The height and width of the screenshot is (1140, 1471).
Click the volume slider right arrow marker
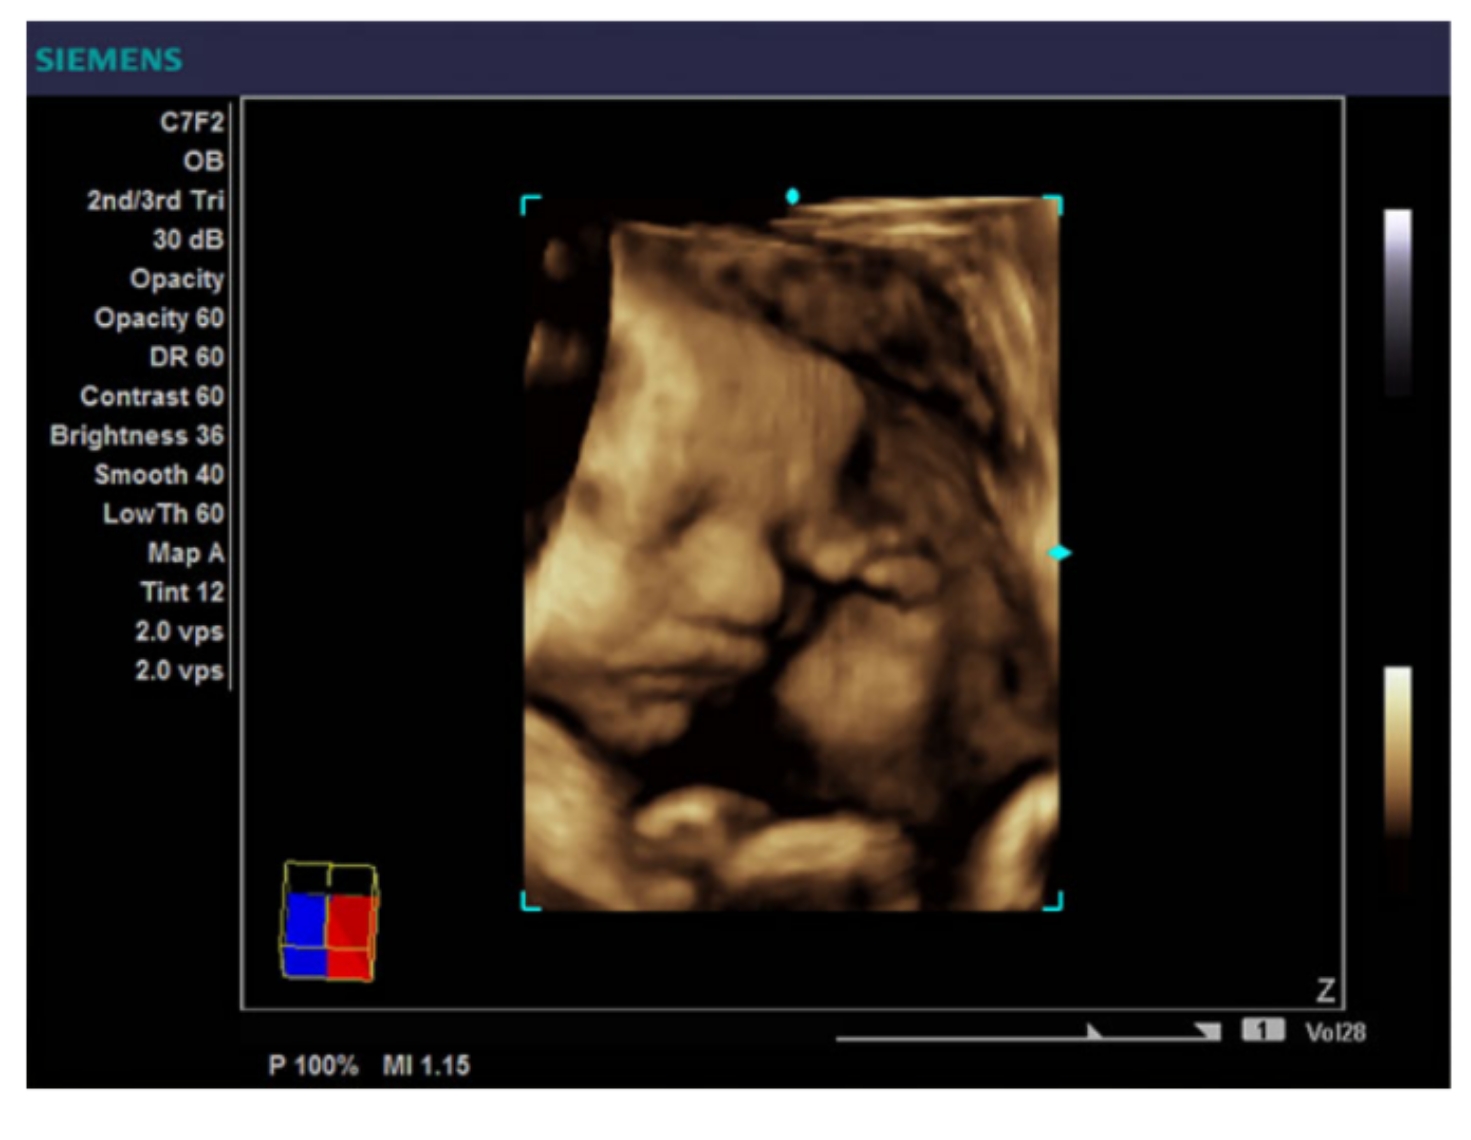[x=1208, y=1030]
